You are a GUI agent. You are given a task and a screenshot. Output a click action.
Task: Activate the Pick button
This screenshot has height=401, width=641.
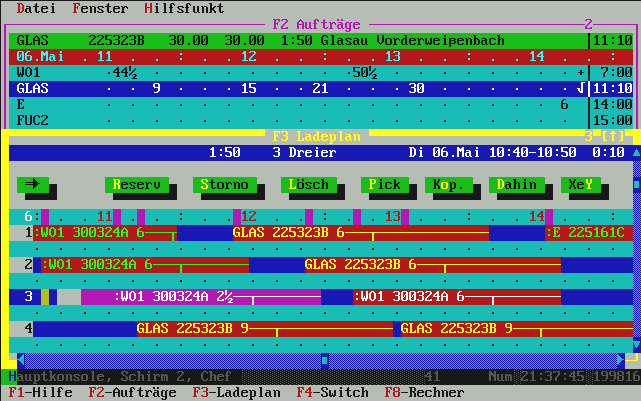point(384,184)
